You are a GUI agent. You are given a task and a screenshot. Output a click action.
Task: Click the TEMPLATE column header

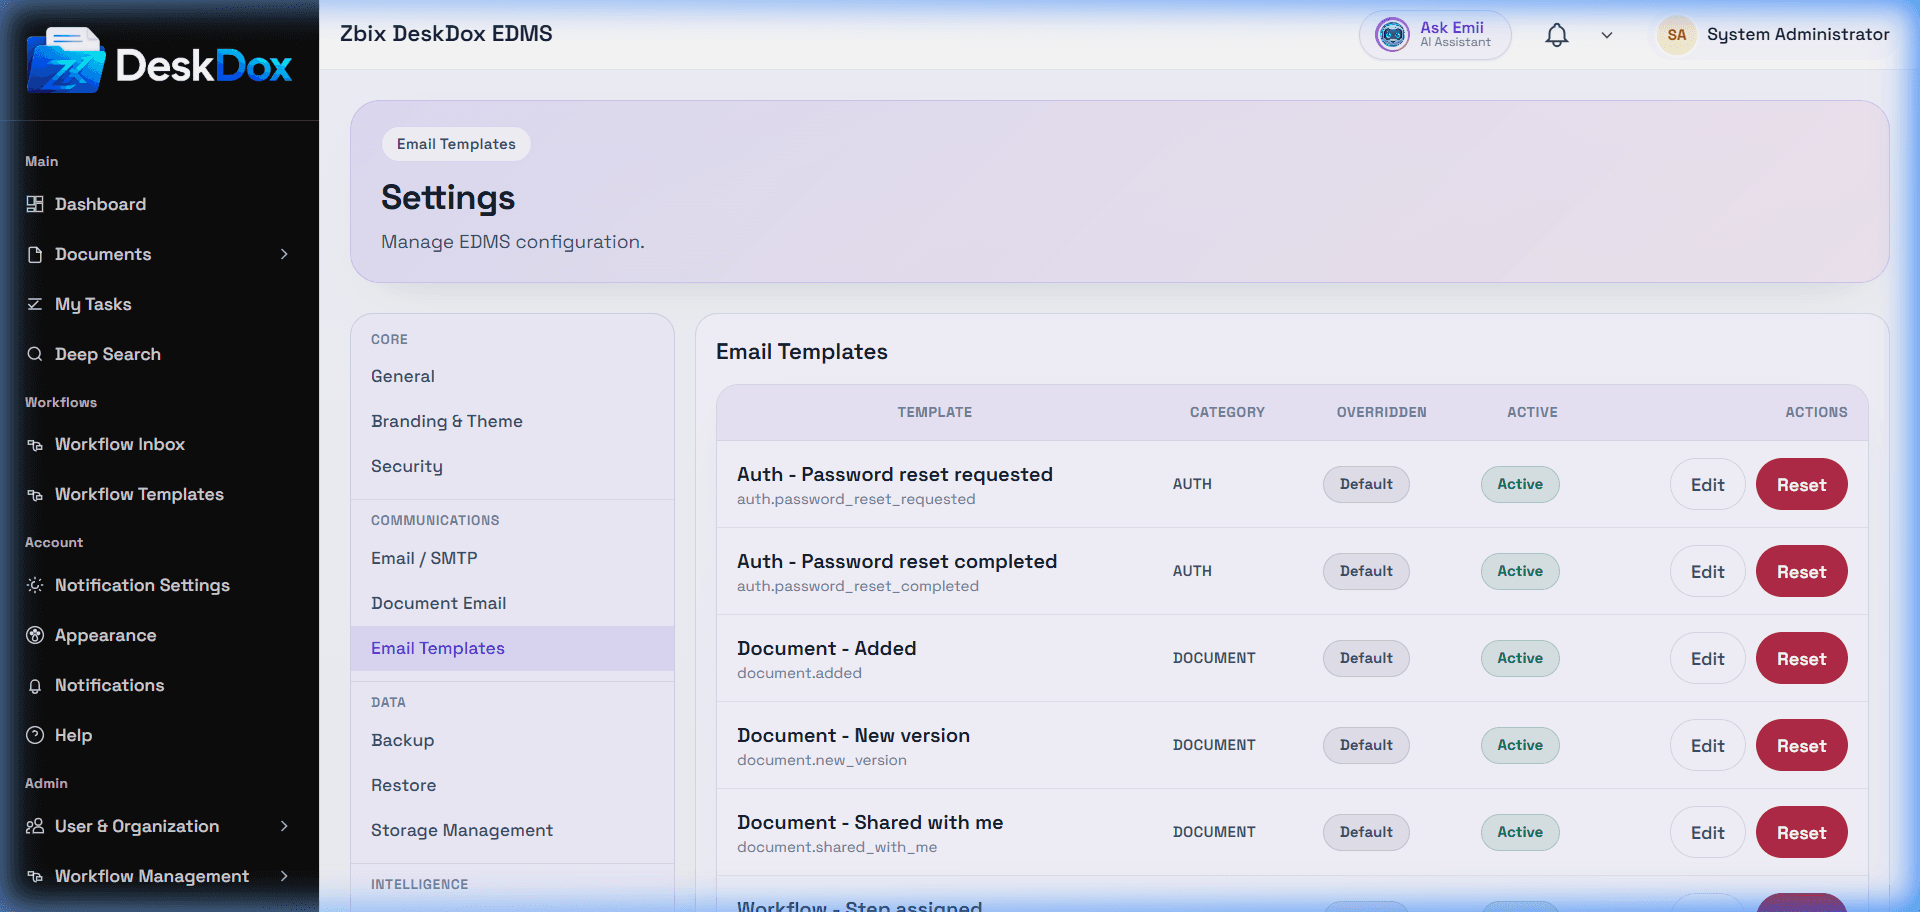coord(934,412)
